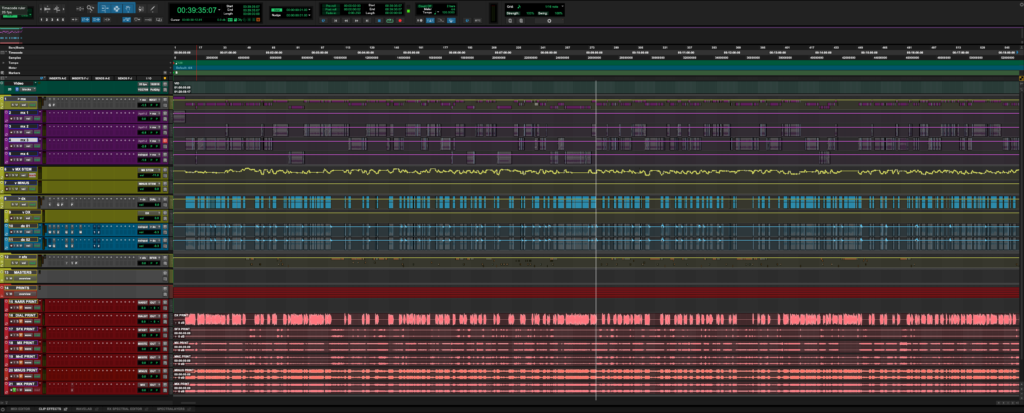
Task: Click the yellow MIX STEM volume automation line
Action: (x=400, y=171)
